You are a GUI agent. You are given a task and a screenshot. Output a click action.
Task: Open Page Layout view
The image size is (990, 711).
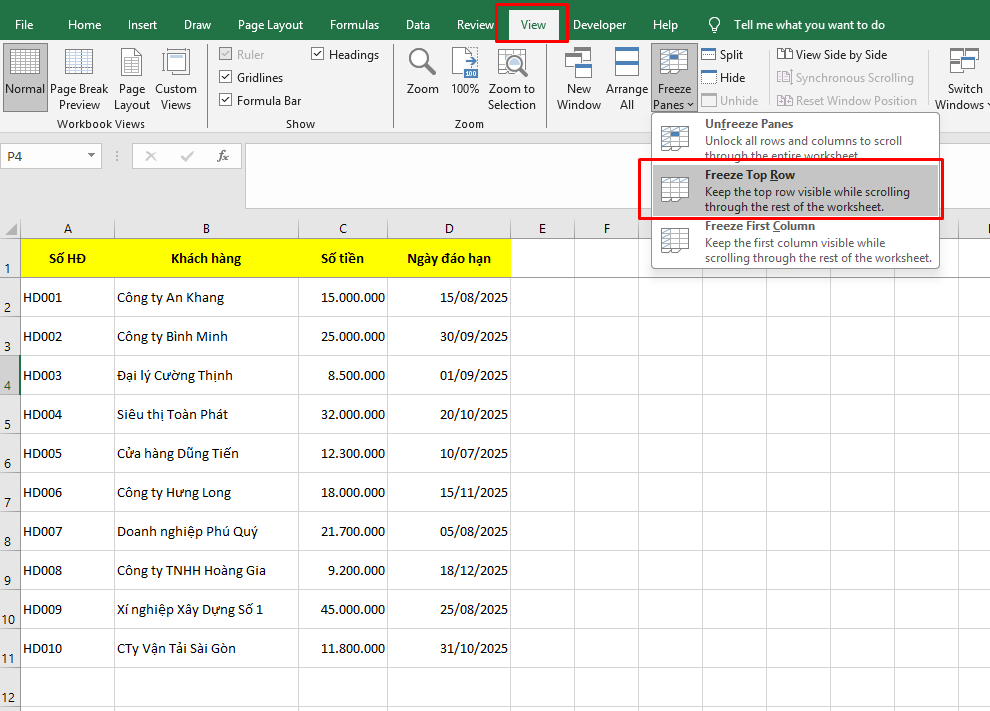click(x=131, y=78)
